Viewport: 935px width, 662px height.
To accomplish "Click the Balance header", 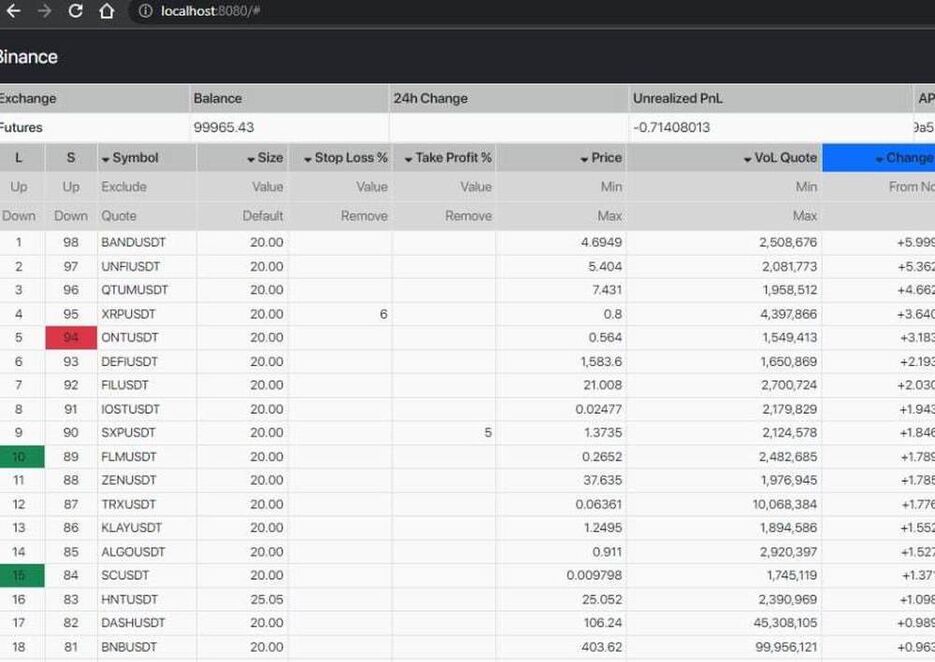I will [218, 98].
